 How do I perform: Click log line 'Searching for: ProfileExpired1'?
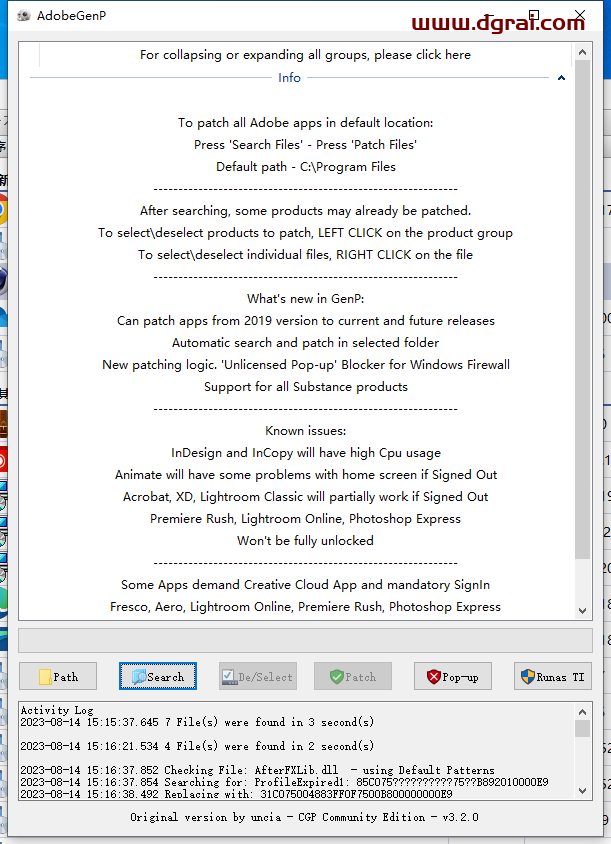pos(284,782)
